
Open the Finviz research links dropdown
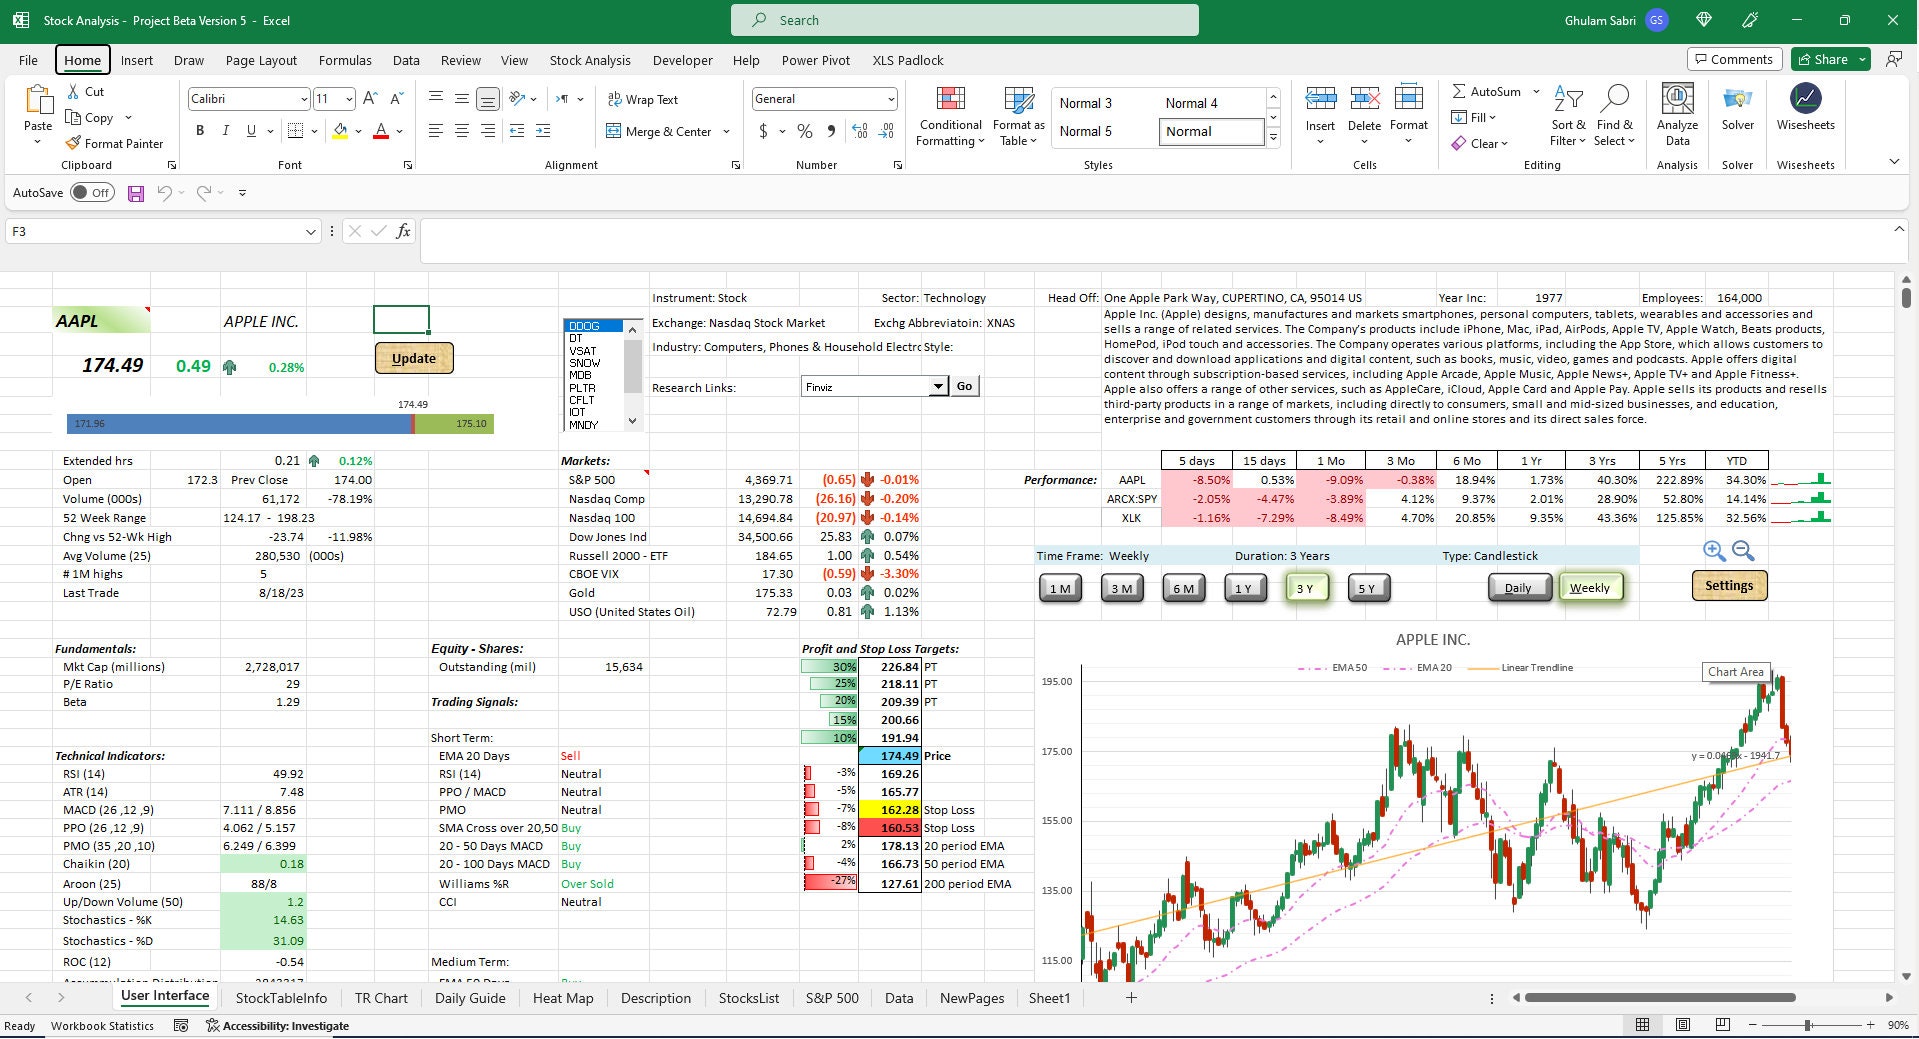tap(937, 386)
